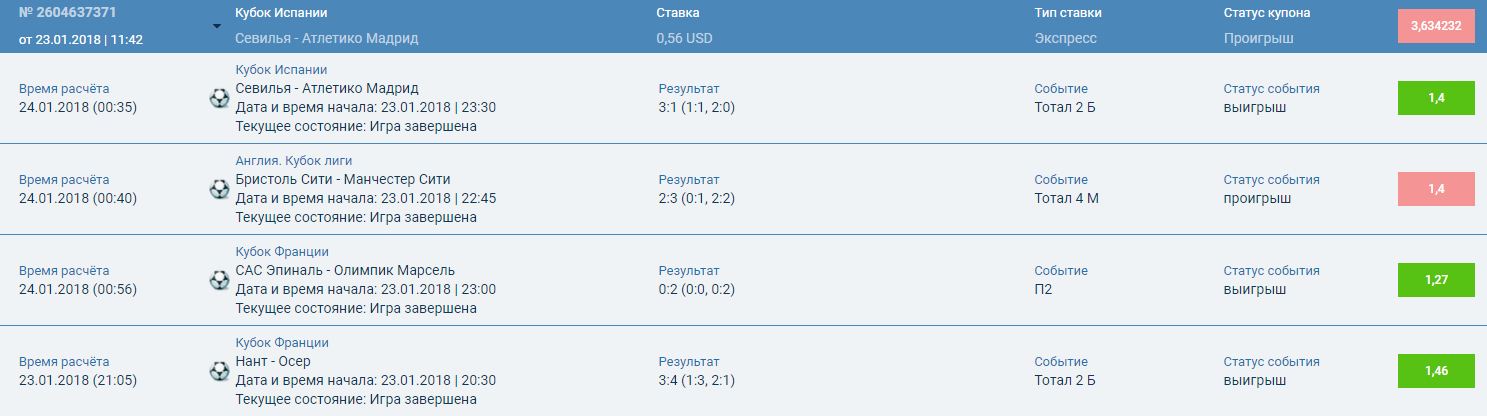Screen dimensions: 1487x416
Task: Open the Кубок Франции link above САС Эпиналь
Action: (282, 252)
